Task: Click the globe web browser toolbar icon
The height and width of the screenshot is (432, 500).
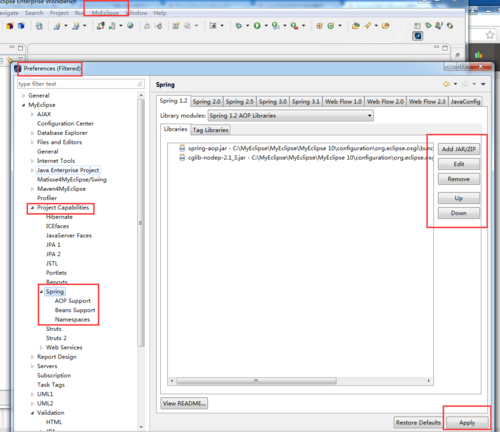Action: tap(130, 26)
